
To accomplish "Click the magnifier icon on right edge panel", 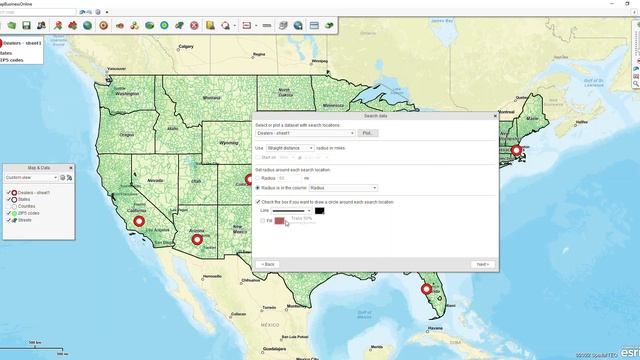I will click(x=636, y=83).
